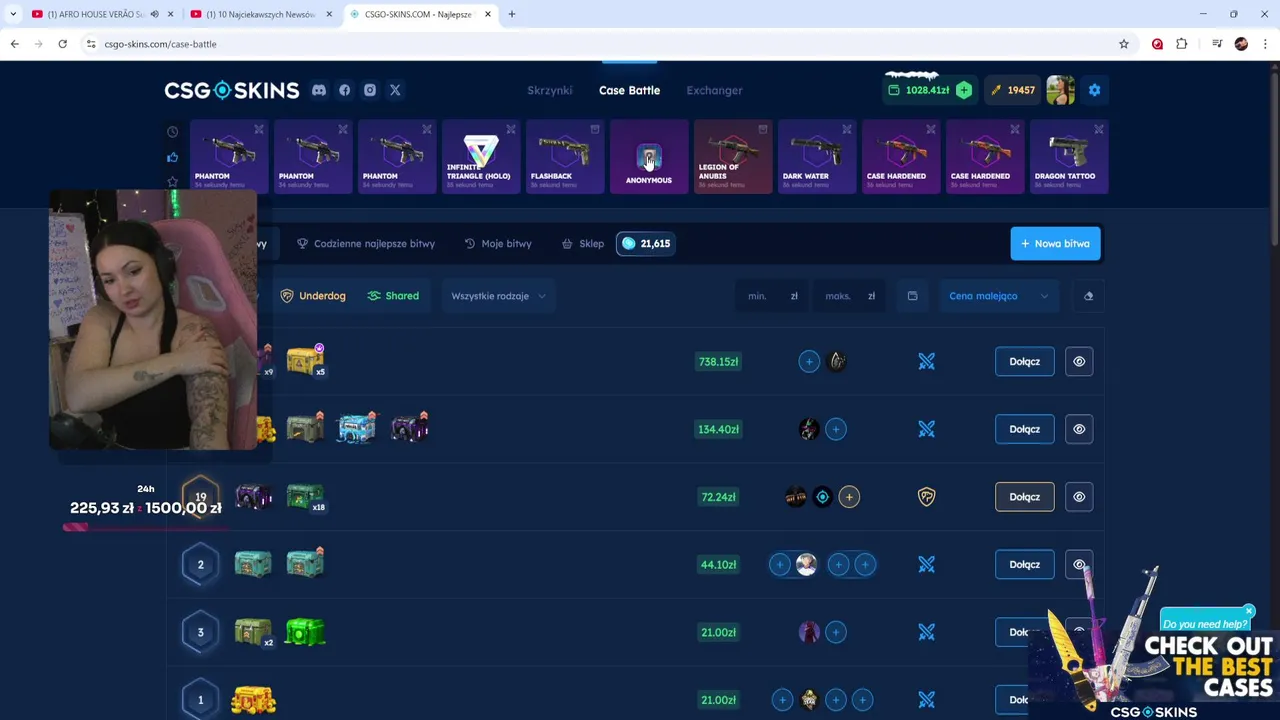Watch the 134.40zł battle via eye icon

click(1079, 429)
